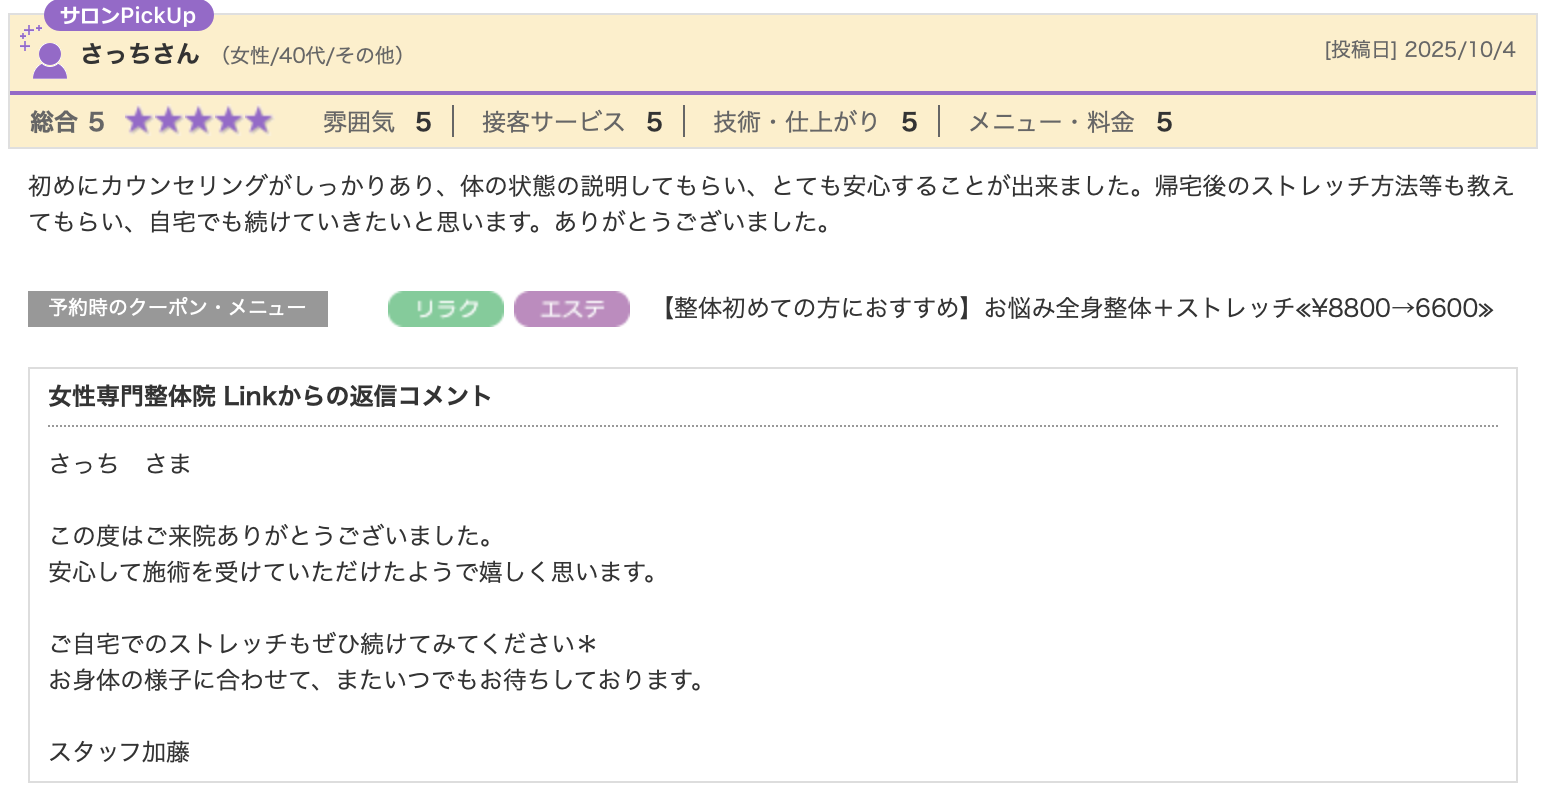
Task: Click the 技術・仕上がり score
Action: (814, 122)
